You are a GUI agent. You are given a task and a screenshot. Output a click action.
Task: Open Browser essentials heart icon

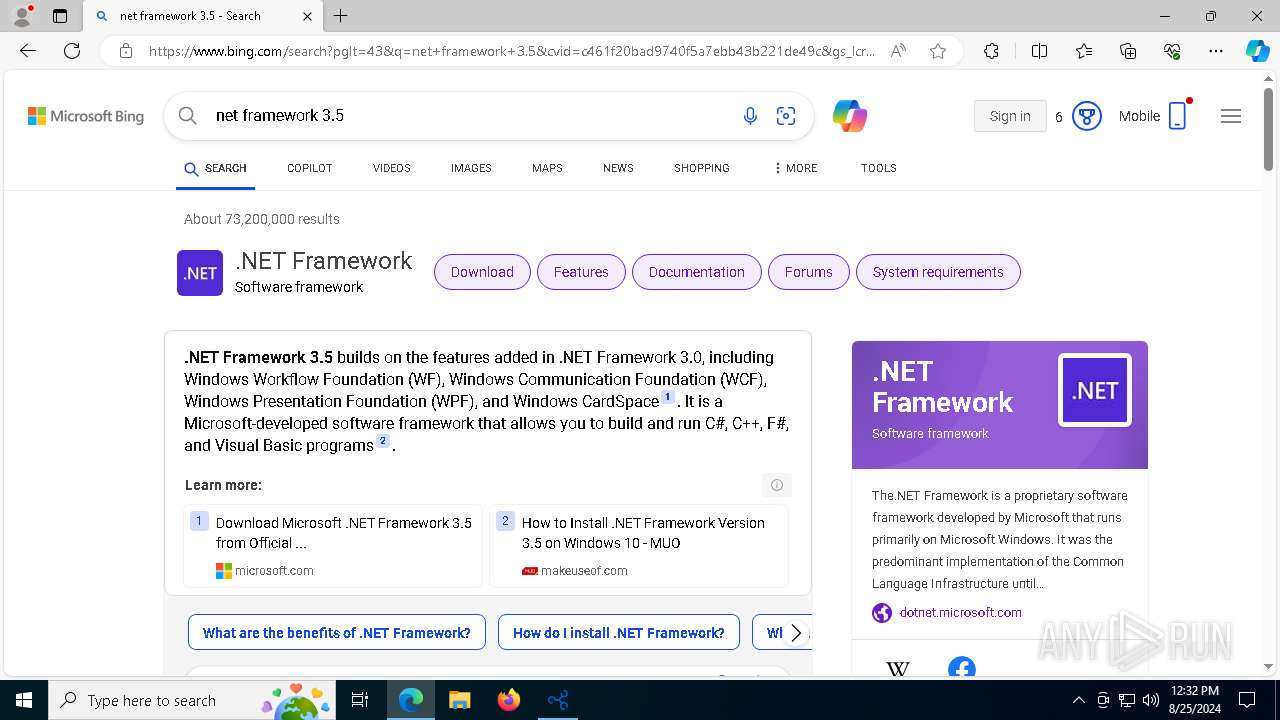pyautogui.click(x=1172, y=51)
